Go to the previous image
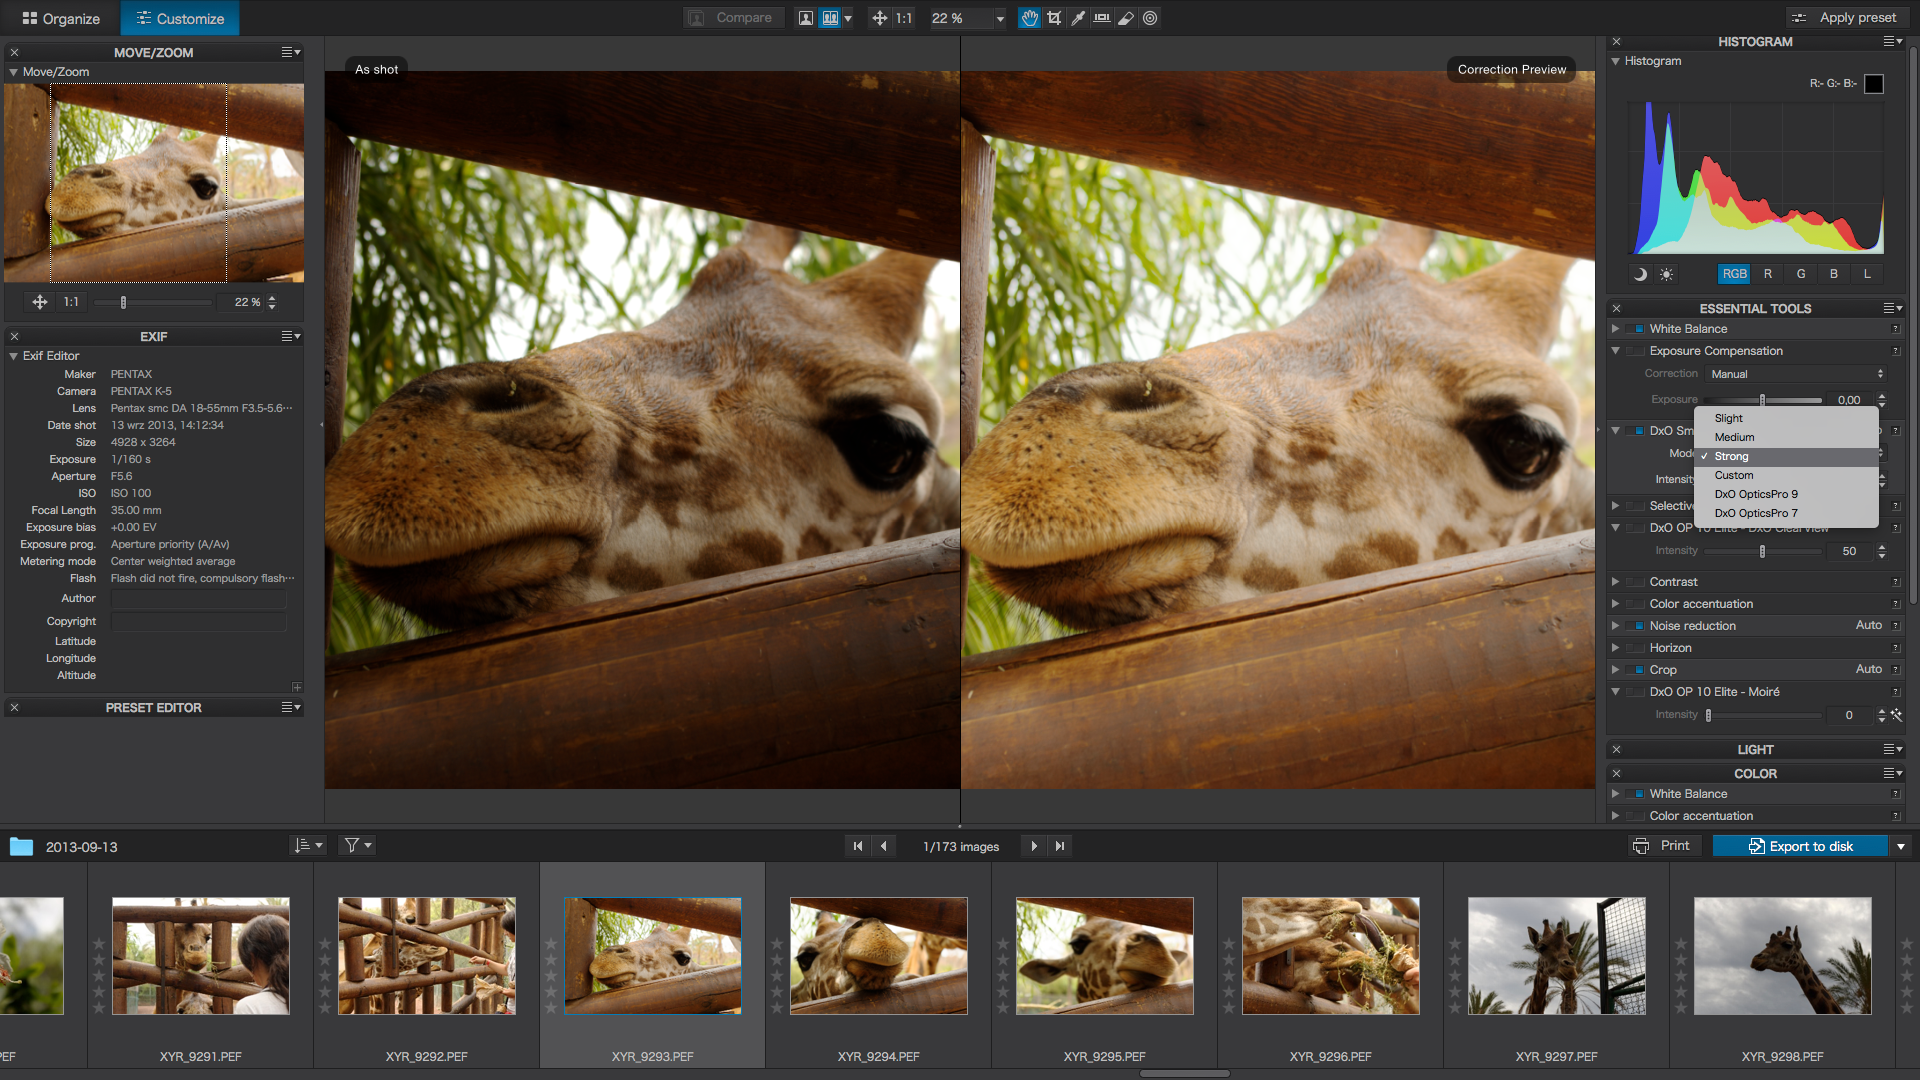Screen dimensions: 1920x1080 point(884,846)
